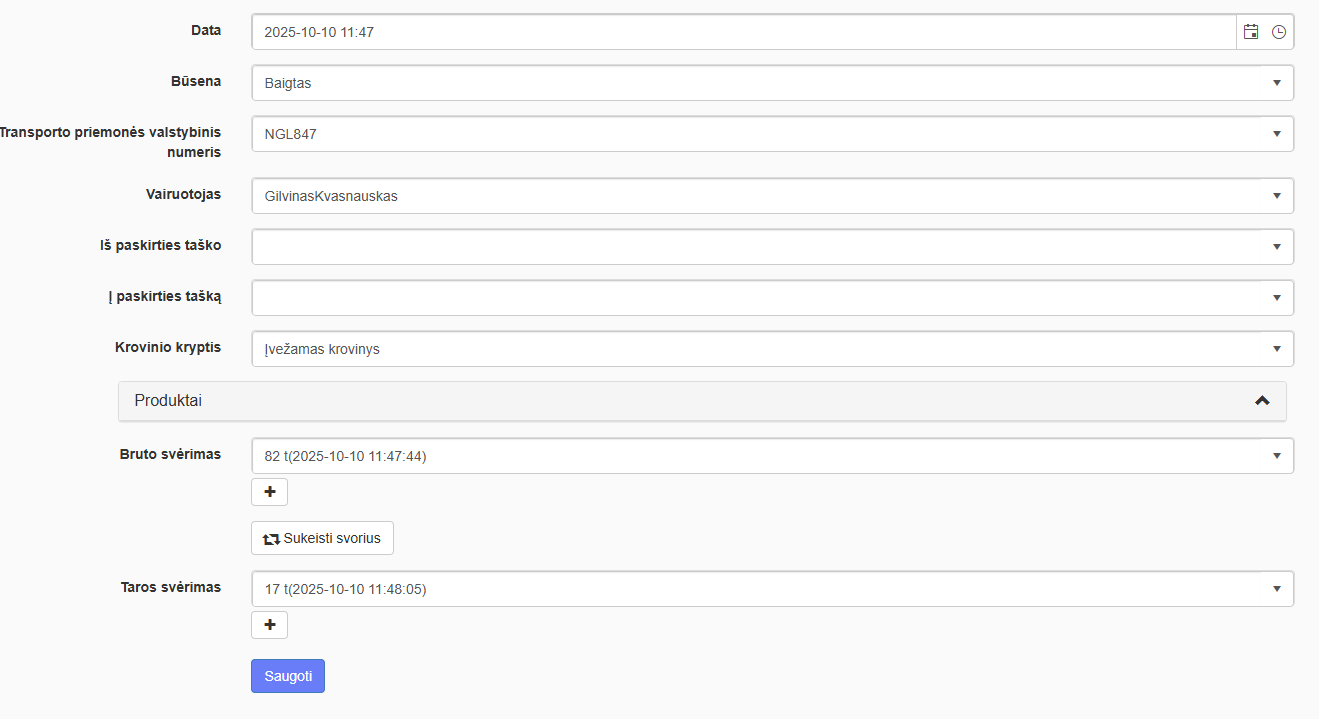Open the Bruto svėrimas weight dropdown
This screenshot has height=719, width=1319.
[760, 456]
